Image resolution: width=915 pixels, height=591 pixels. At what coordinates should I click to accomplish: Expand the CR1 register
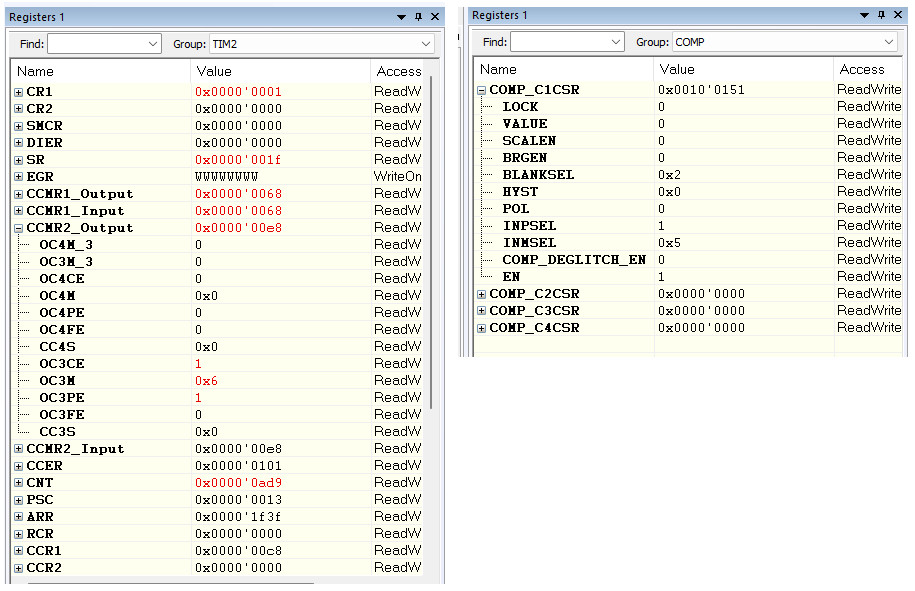pyautogui.click(x=17, y=91)
